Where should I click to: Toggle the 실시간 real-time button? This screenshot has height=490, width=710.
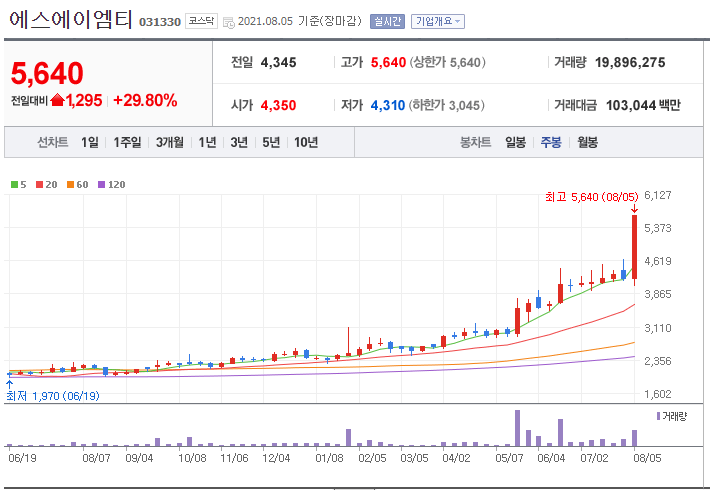tap(387, 21)
